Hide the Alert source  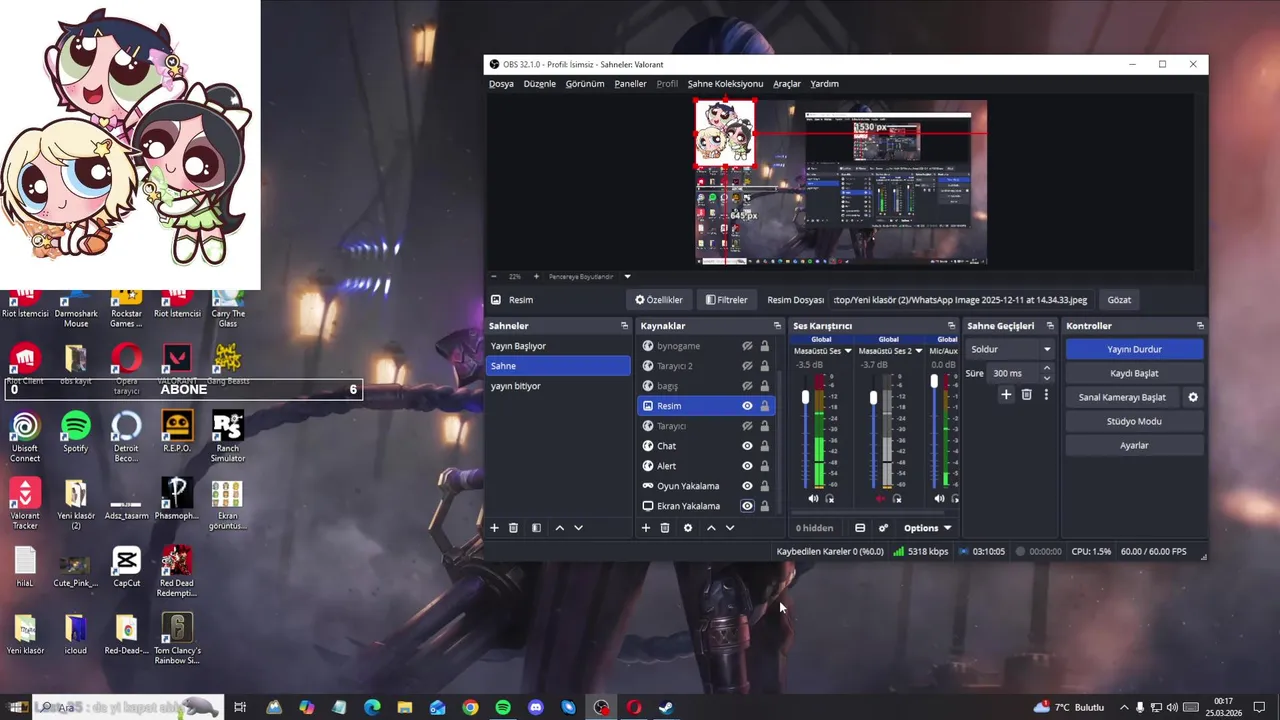(x=747, y=466)
